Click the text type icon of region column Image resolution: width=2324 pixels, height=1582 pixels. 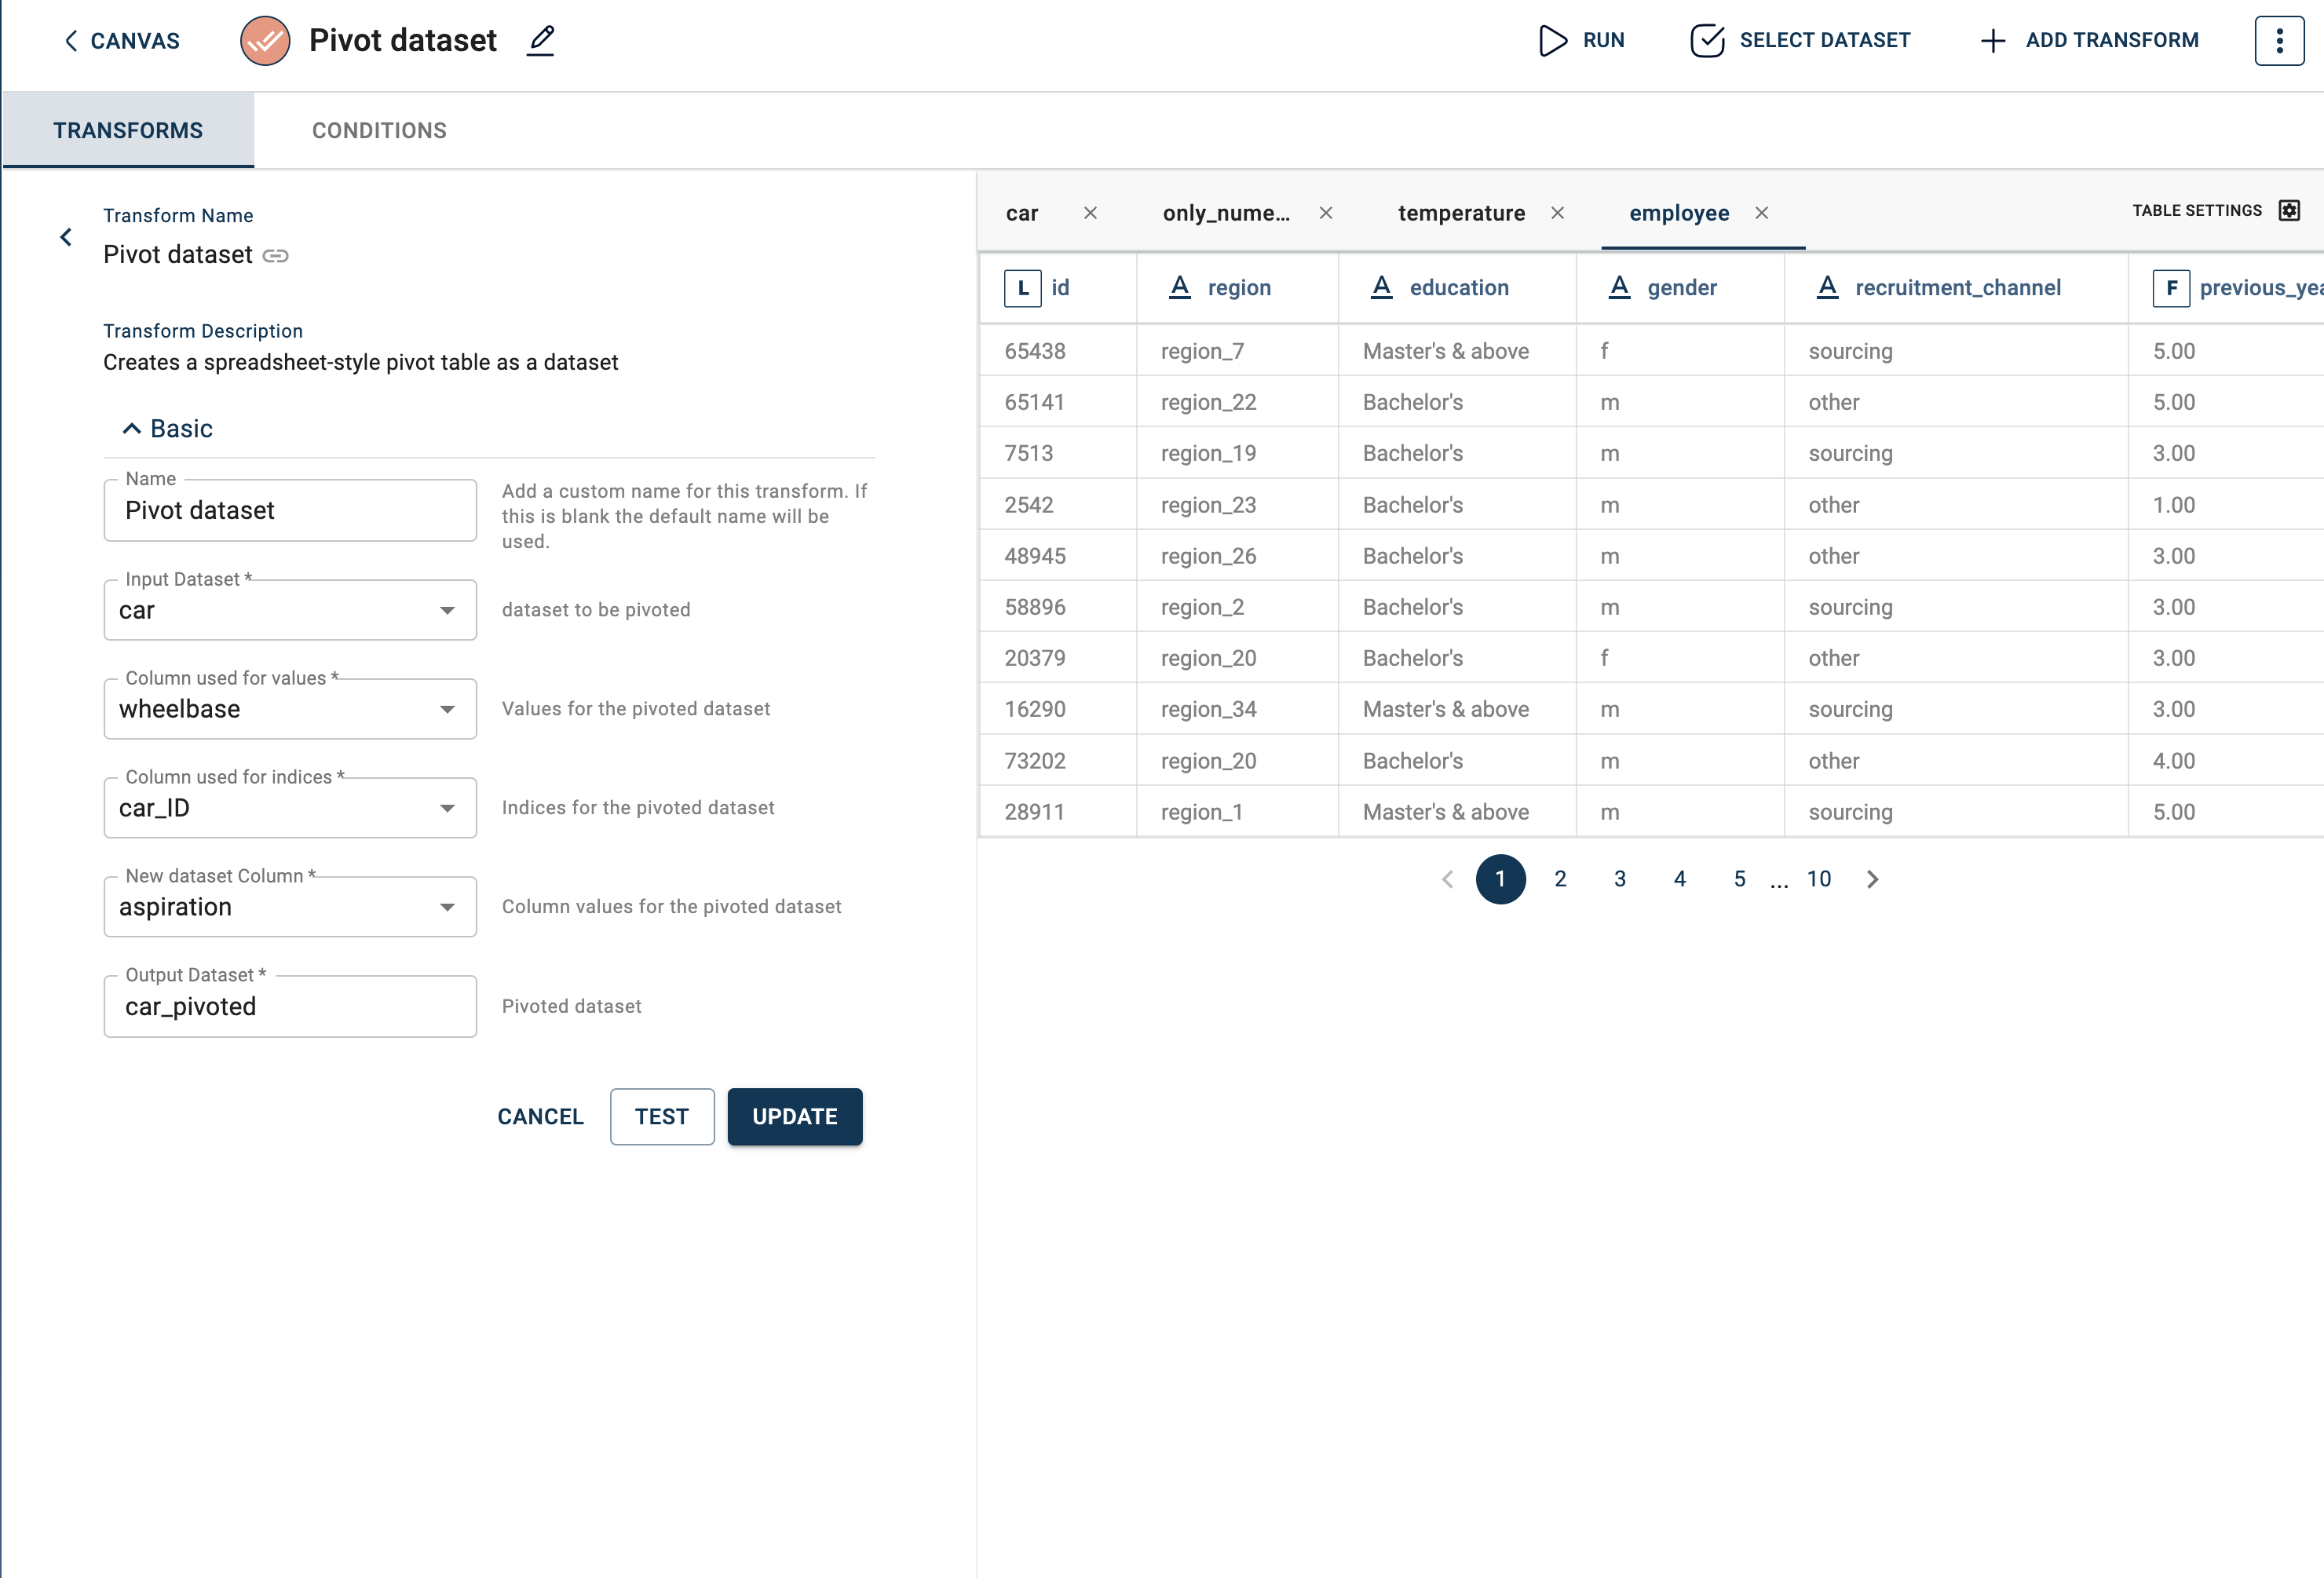1180,288
